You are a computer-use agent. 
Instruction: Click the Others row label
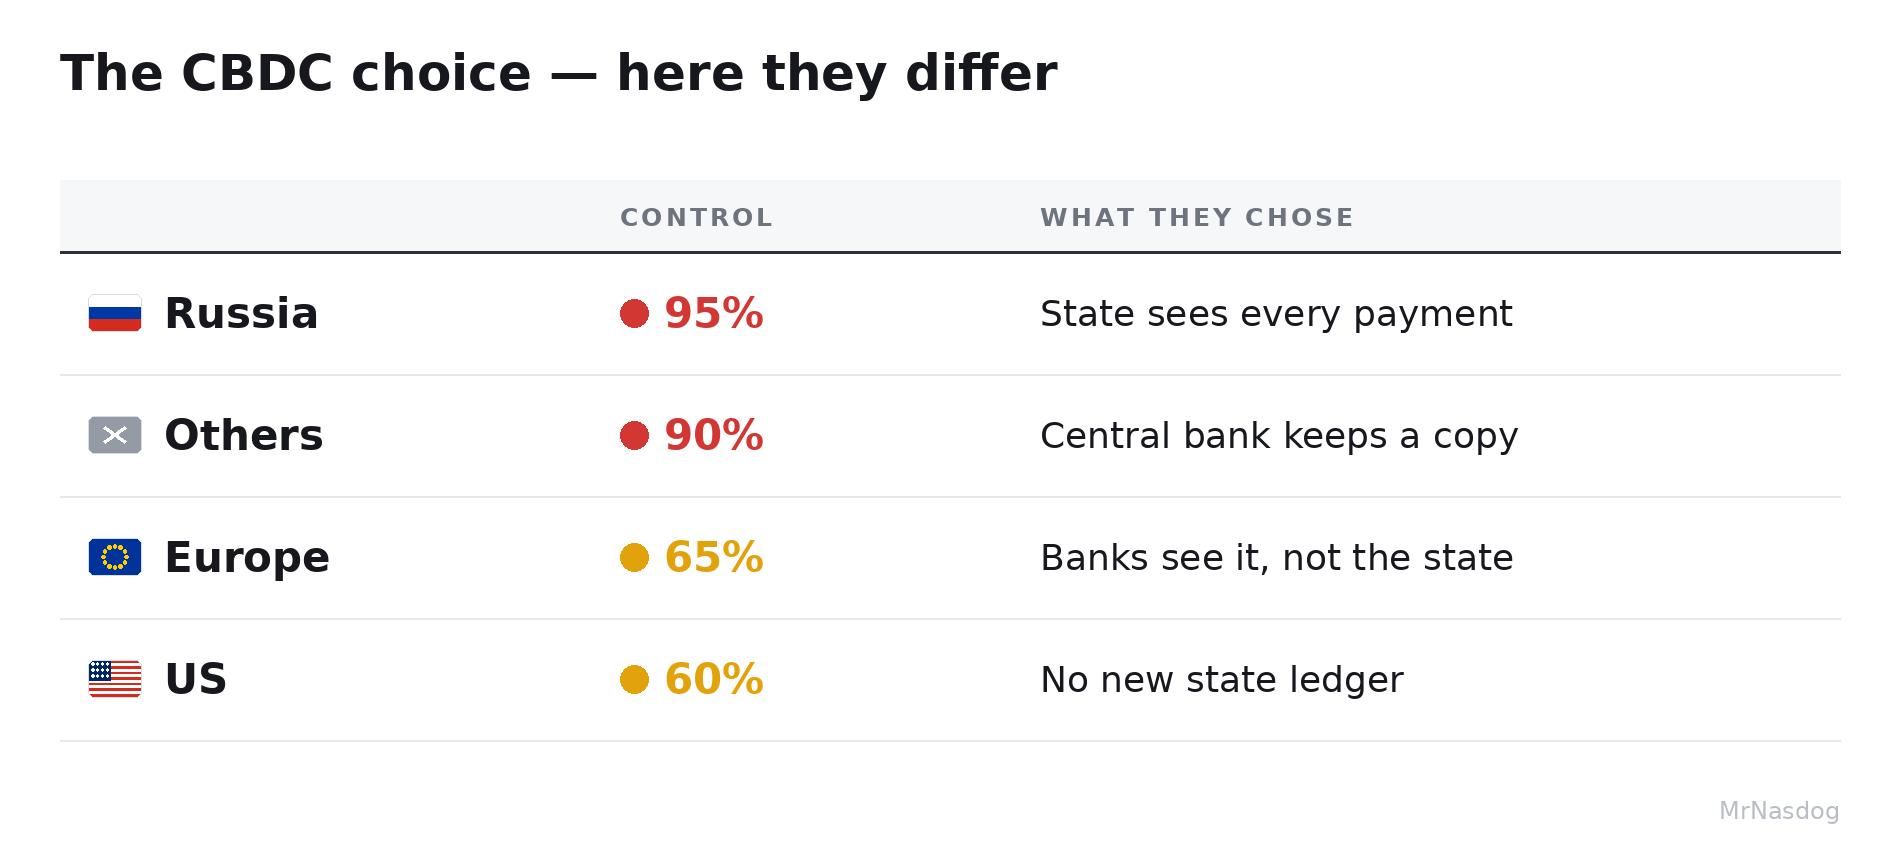point(244,435)
